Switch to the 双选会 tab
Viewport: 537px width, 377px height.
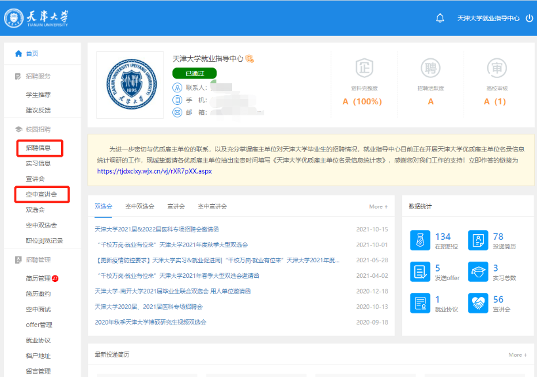coord(103,206)
